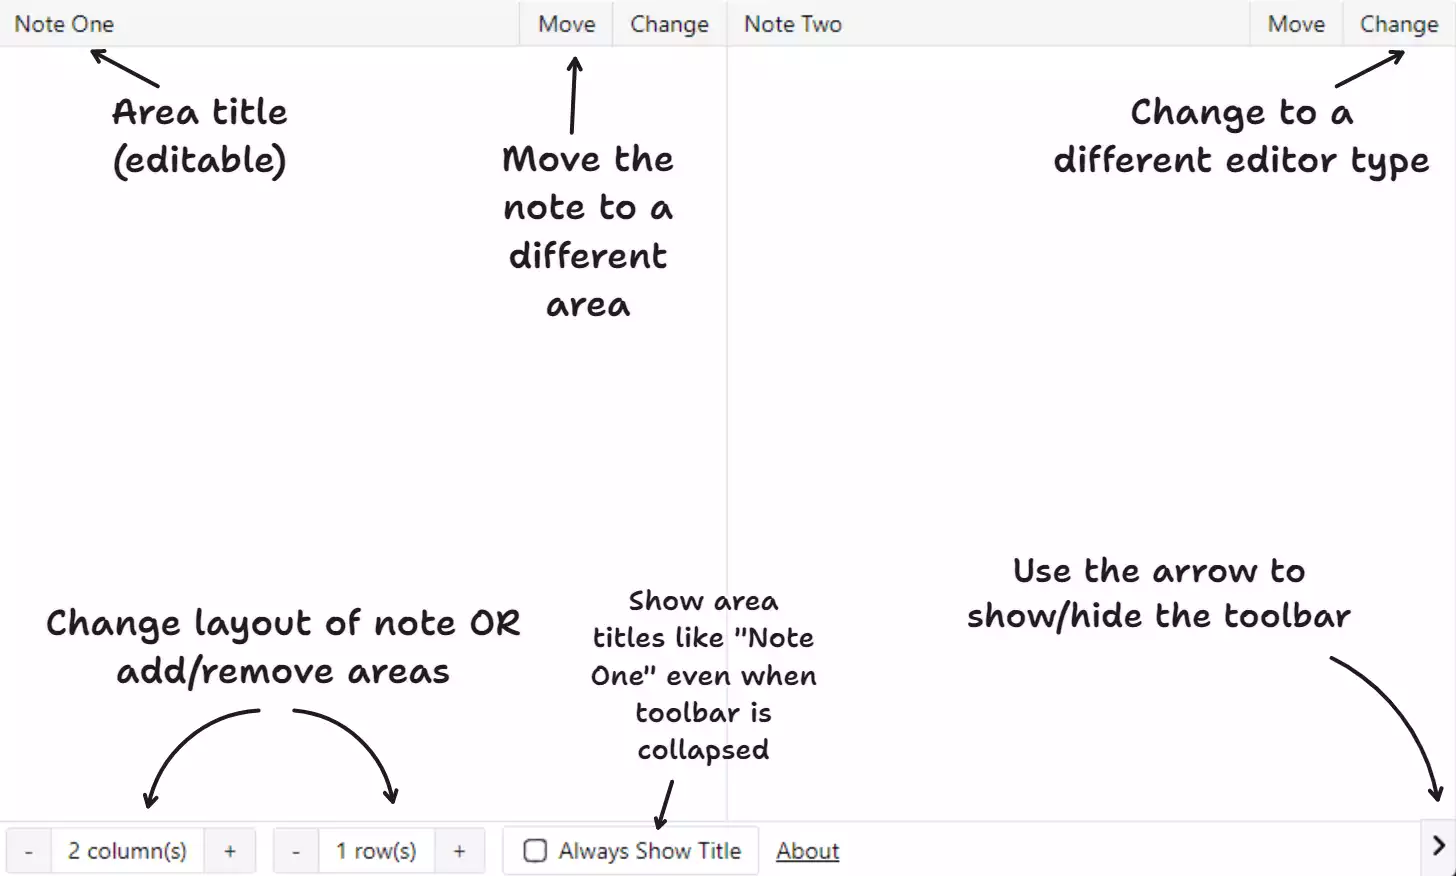
Task: Open the About link
Action: 807,851
